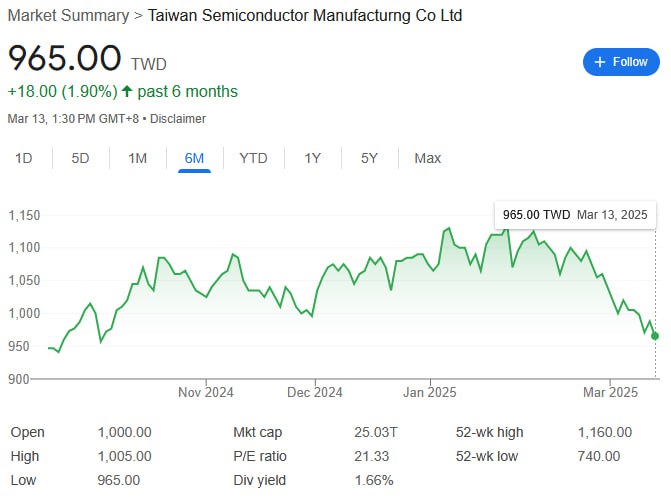Click the Jan 2025 axis label
671x502 pixels.
(x=430, y=392)
